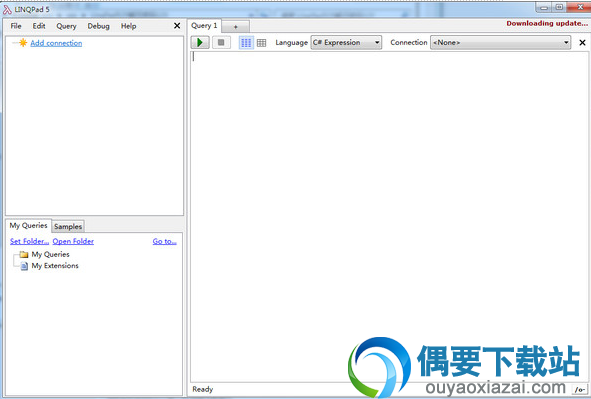Open the Connection dropdown showing <None>

(501, 43)
